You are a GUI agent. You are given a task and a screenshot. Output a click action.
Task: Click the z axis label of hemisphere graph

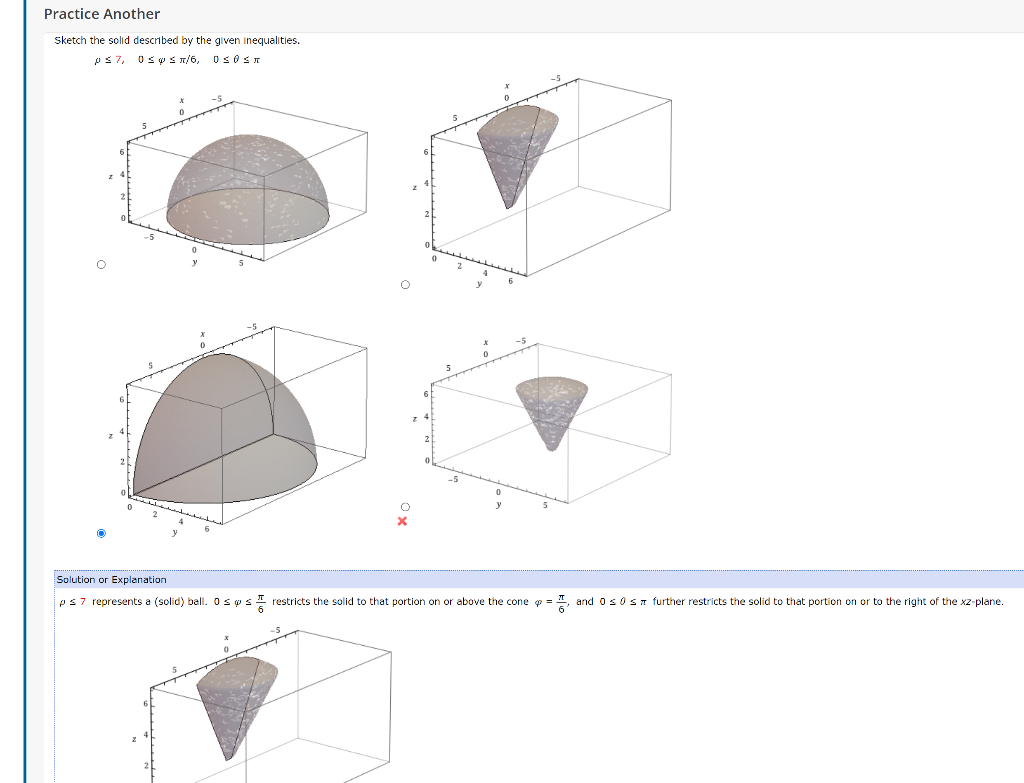coord(110,176)
